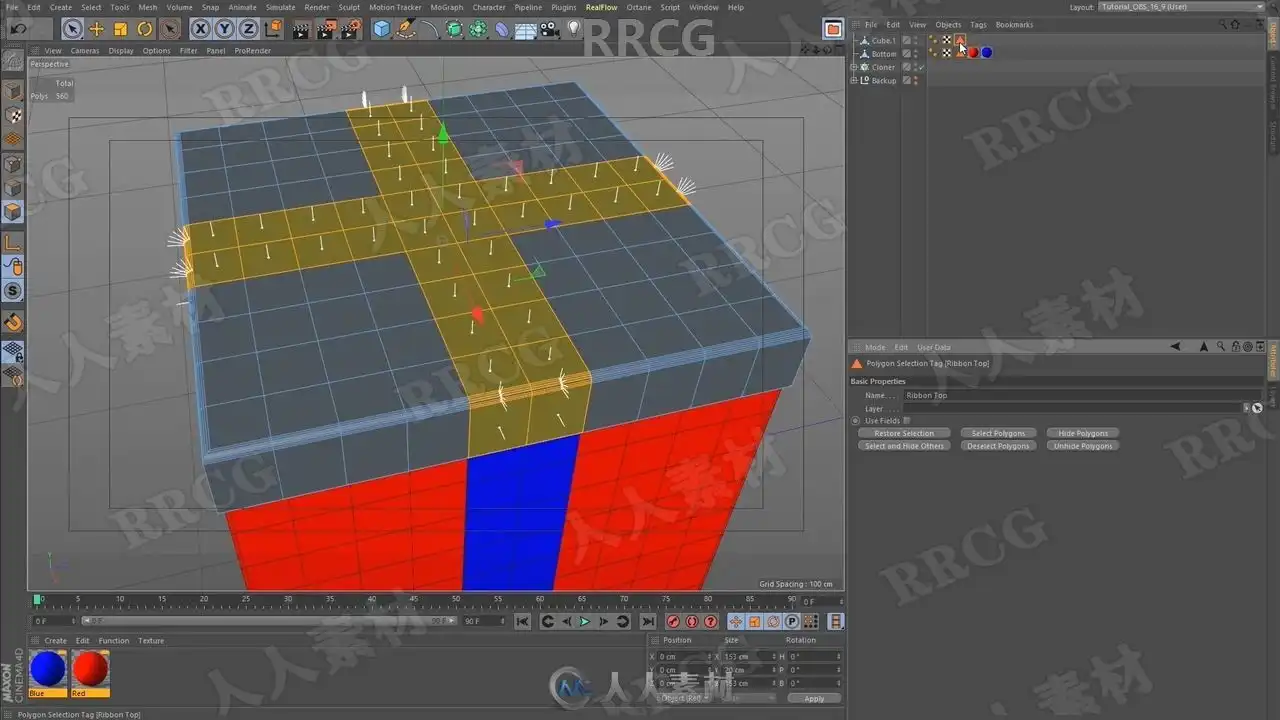Select the Live Selection tool
This screenshot has height=720, width=1280.
(x=72, y=29)
